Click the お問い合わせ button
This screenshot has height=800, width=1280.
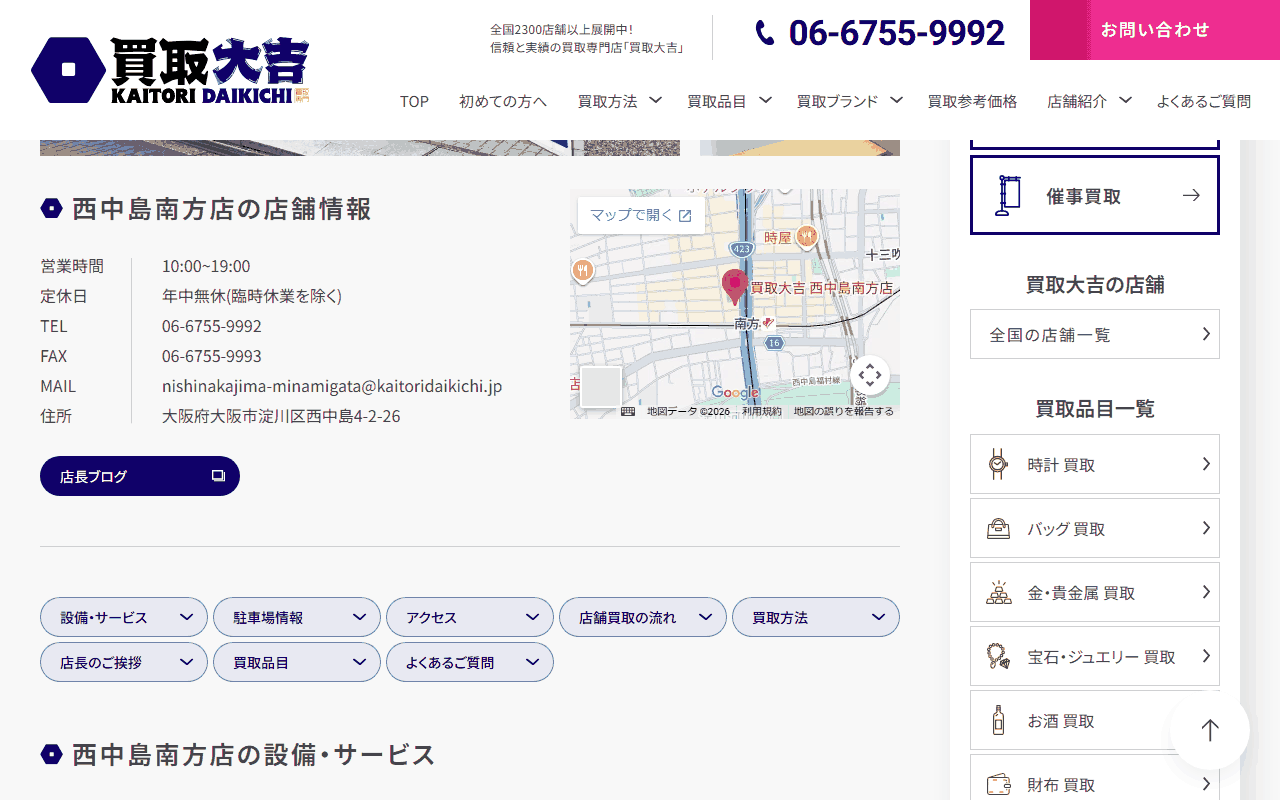pyautogui.click(x=1155, y=30)
